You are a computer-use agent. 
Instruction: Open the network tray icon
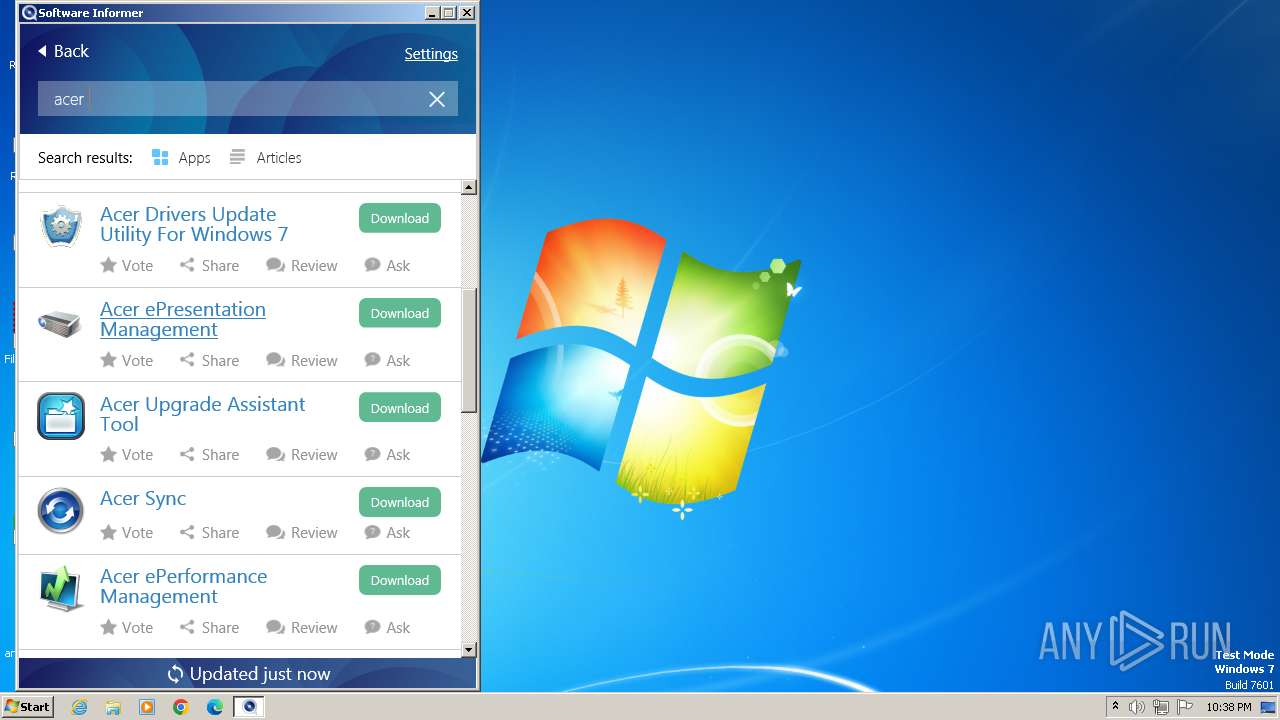point(1160,707)
